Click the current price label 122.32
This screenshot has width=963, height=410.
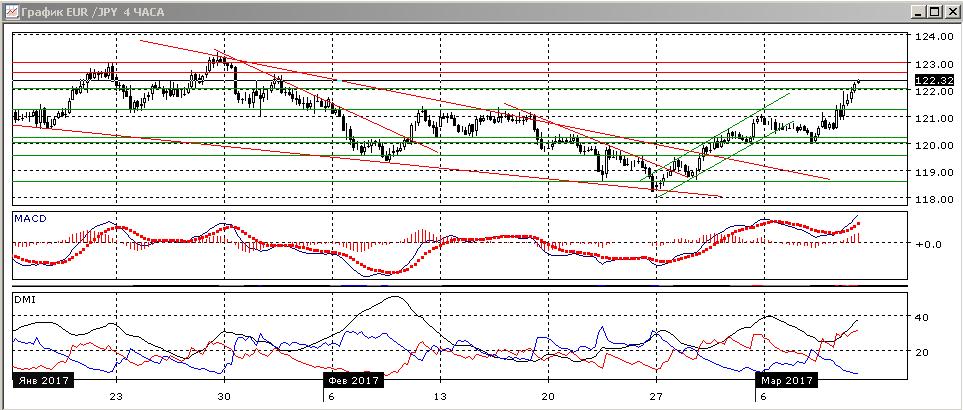(x=934, y=80)
